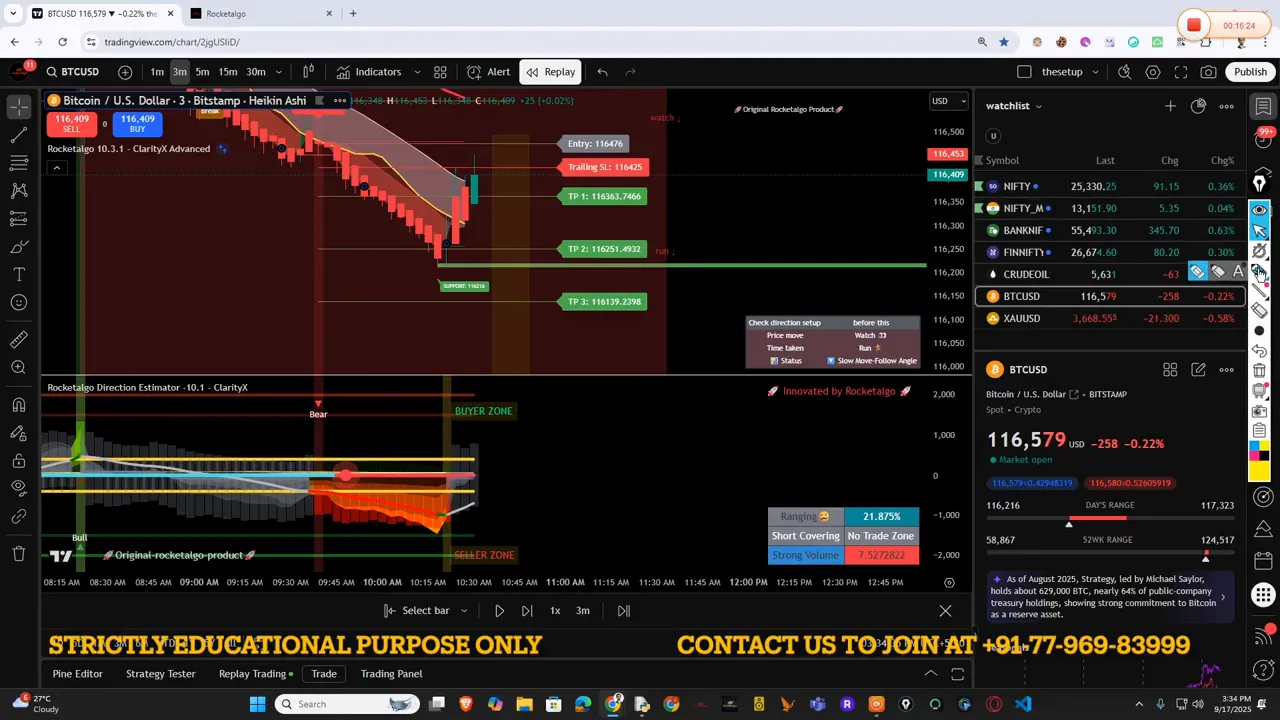Open the Indicators panel
Viewport: 1280px width, 720px height.
click(368, 72)
